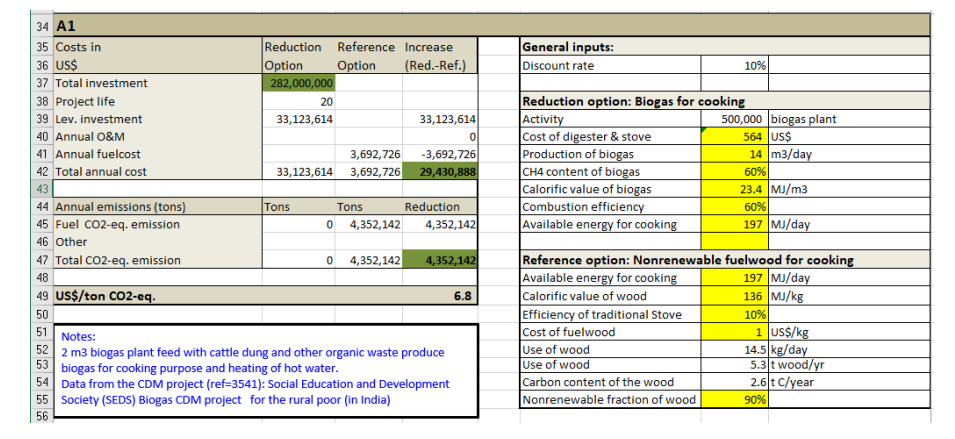The image size is (955, 439).
Task: Select the green total annual cost cell 29,430,888
Action: [x=440, y=172]
